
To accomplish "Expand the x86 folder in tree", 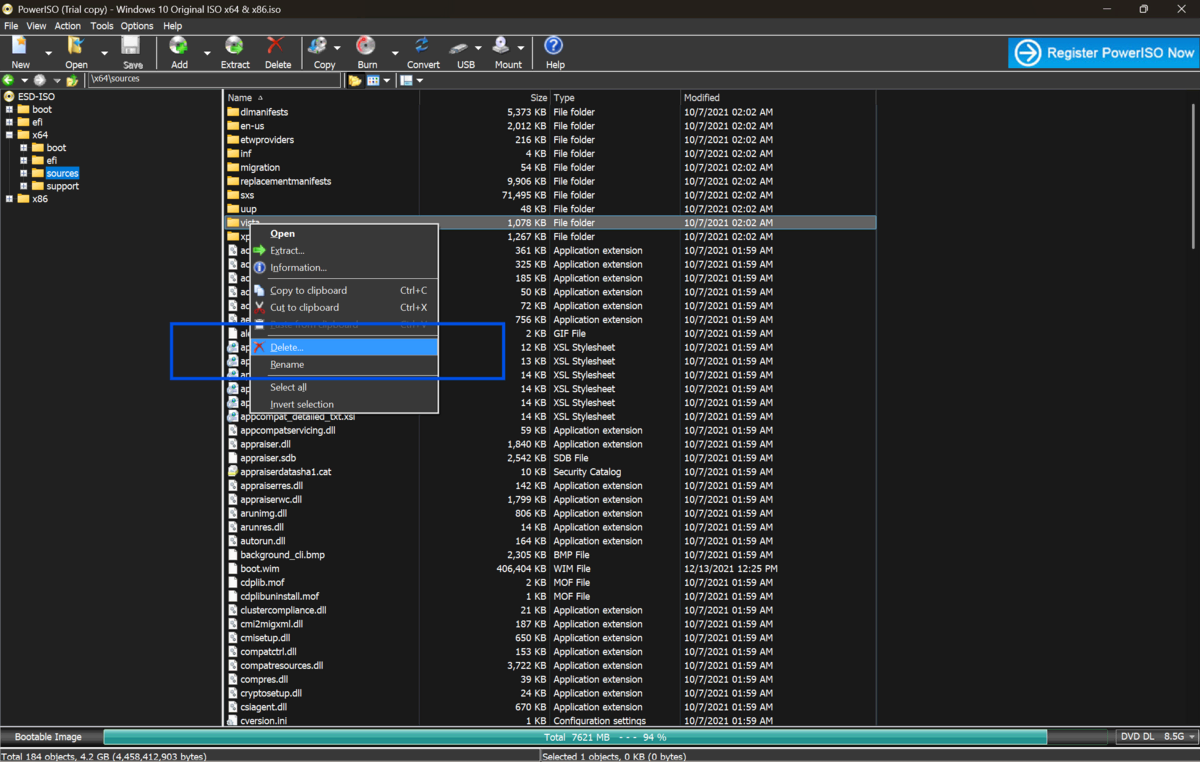I will (9, 199).
